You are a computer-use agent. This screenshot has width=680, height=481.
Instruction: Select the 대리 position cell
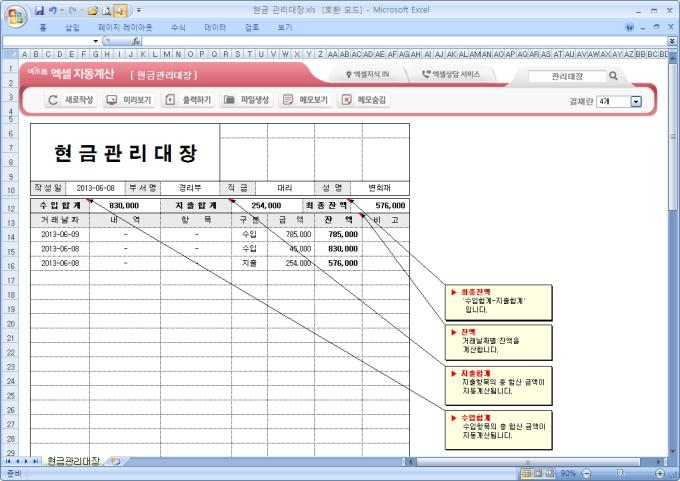285,188
